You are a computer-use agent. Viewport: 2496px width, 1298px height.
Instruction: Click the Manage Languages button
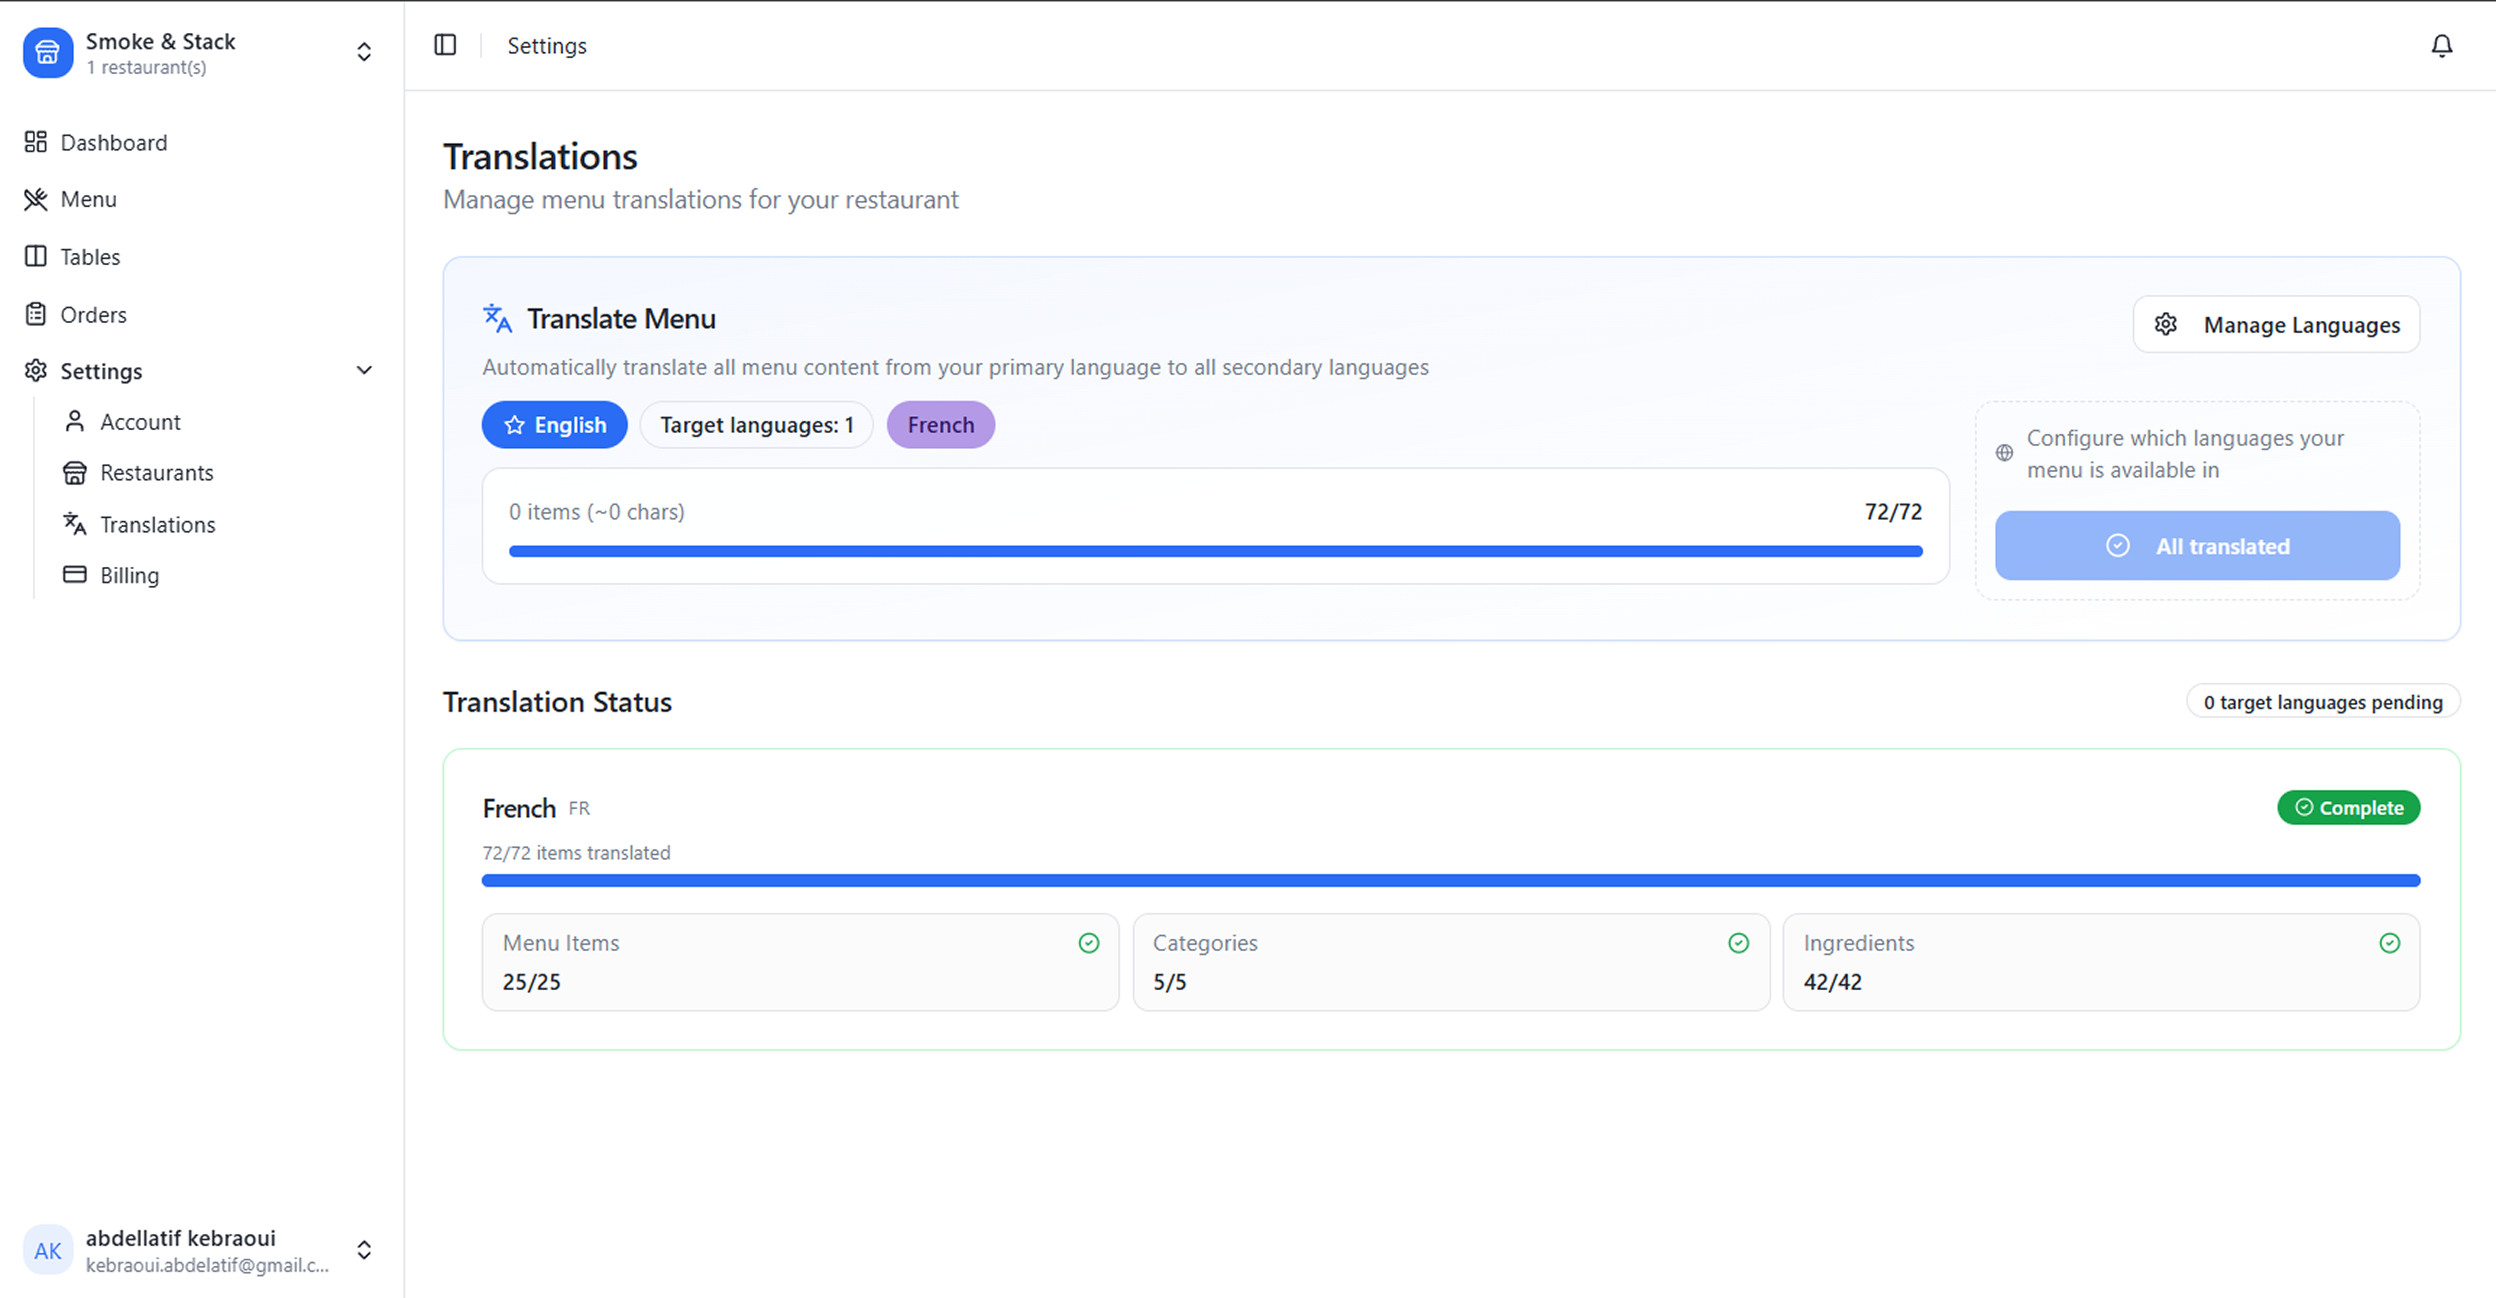click(2276, 325)
